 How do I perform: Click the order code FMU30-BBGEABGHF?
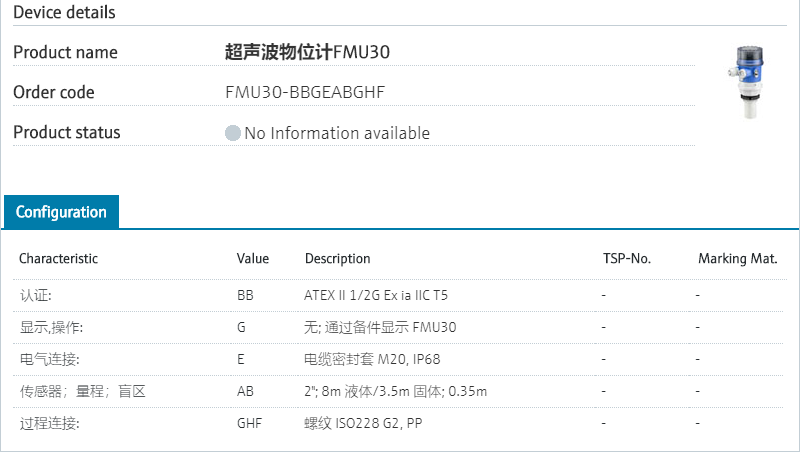click(305, 92)
